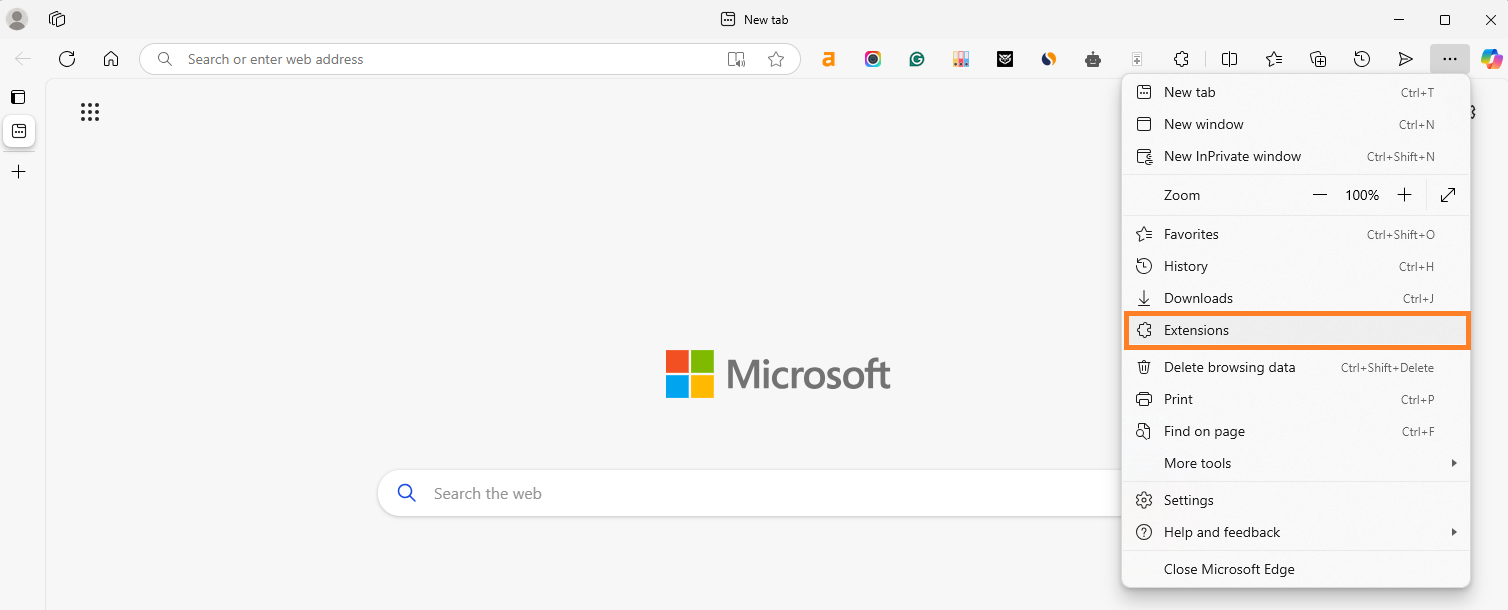Expand Help and feedback submenu
1508x610 pixels.
coord(1296,532)
